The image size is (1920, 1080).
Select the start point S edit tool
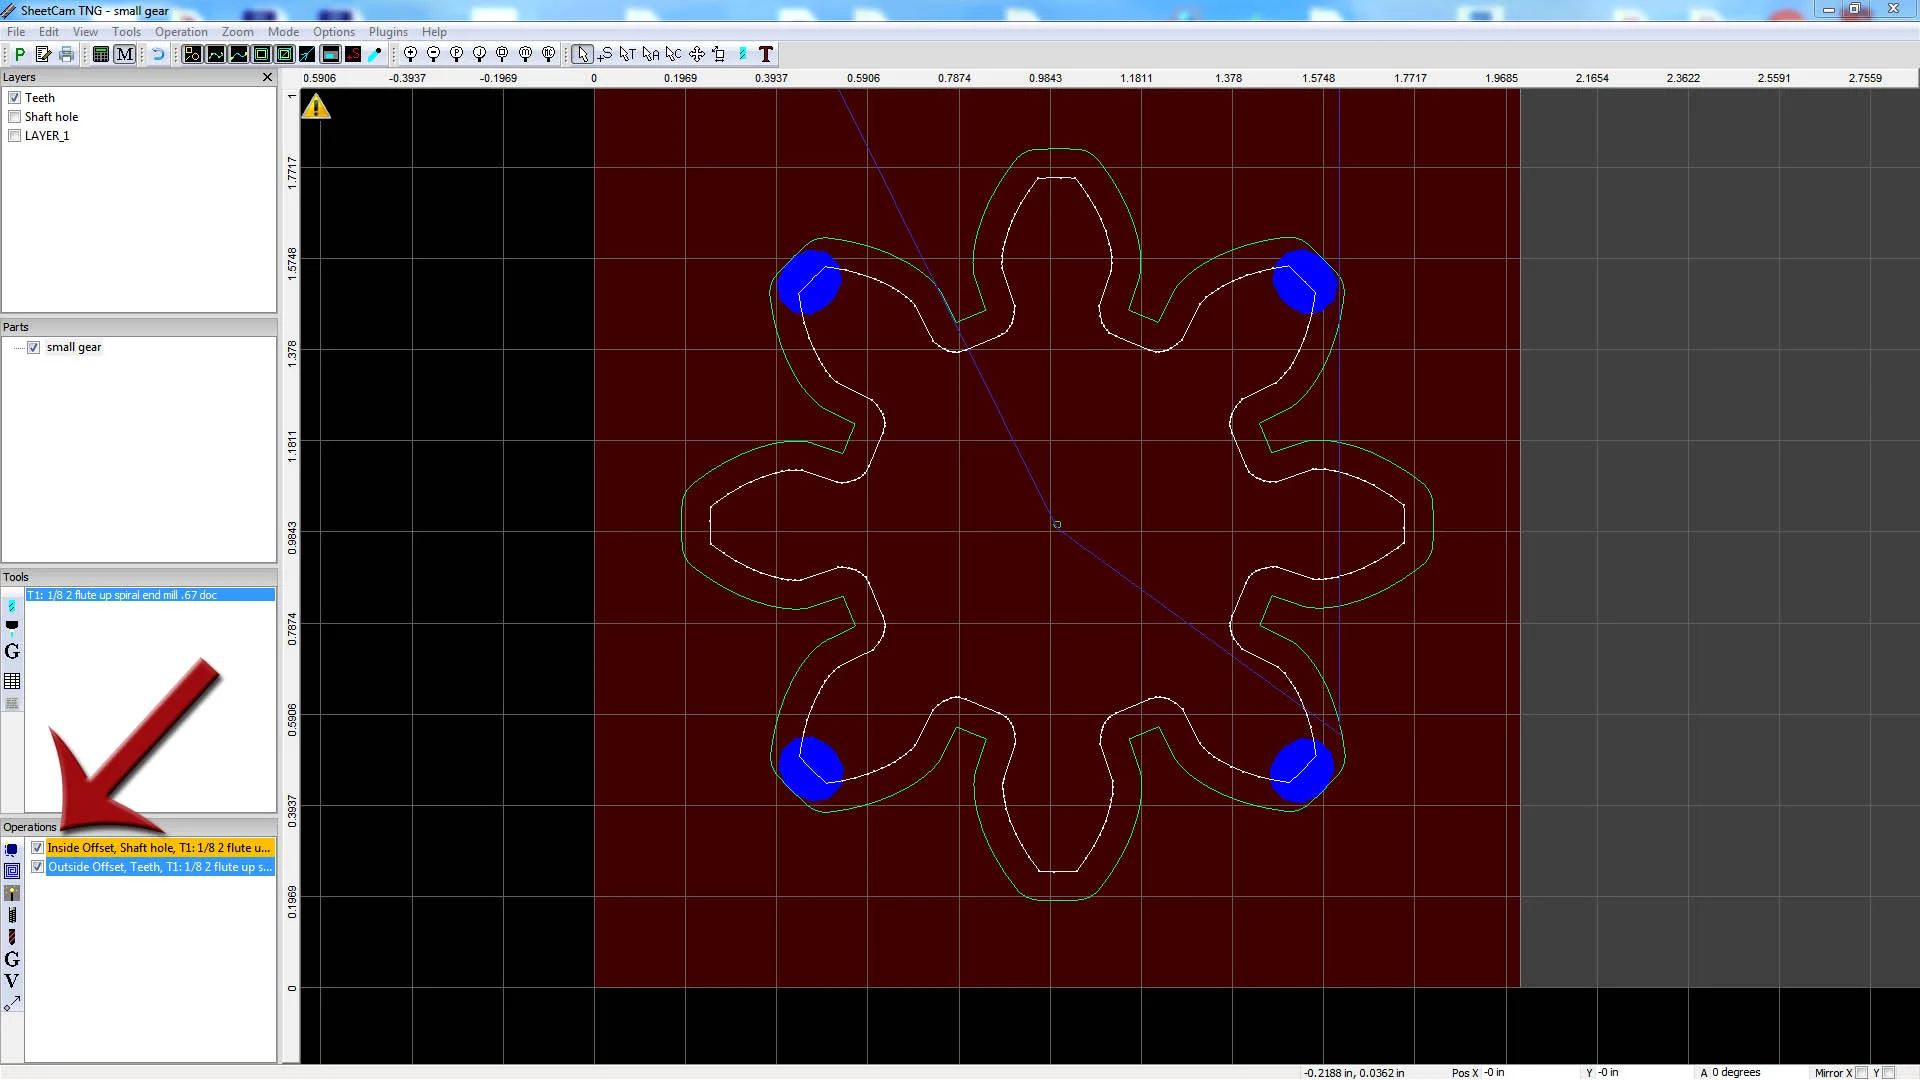click(x=605, y=54)
